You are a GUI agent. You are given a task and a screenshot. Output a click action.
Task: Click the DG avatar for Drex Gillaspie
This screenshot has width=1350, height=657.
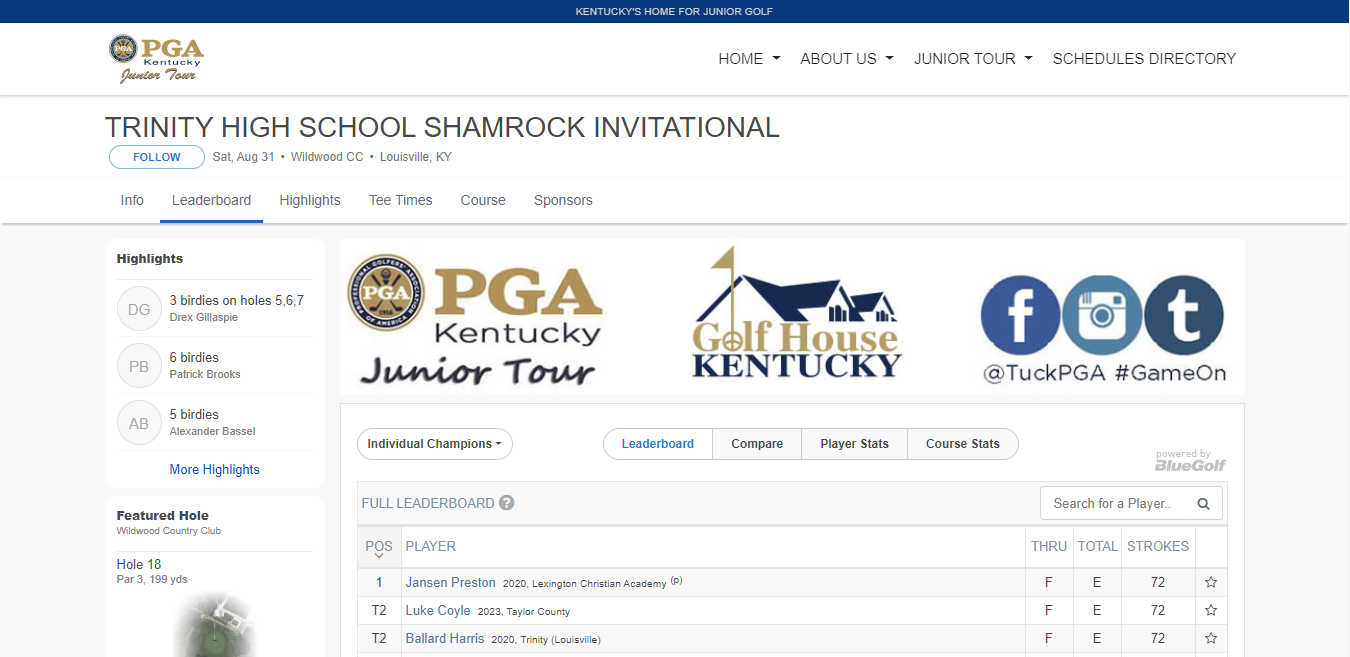[139, 309]
